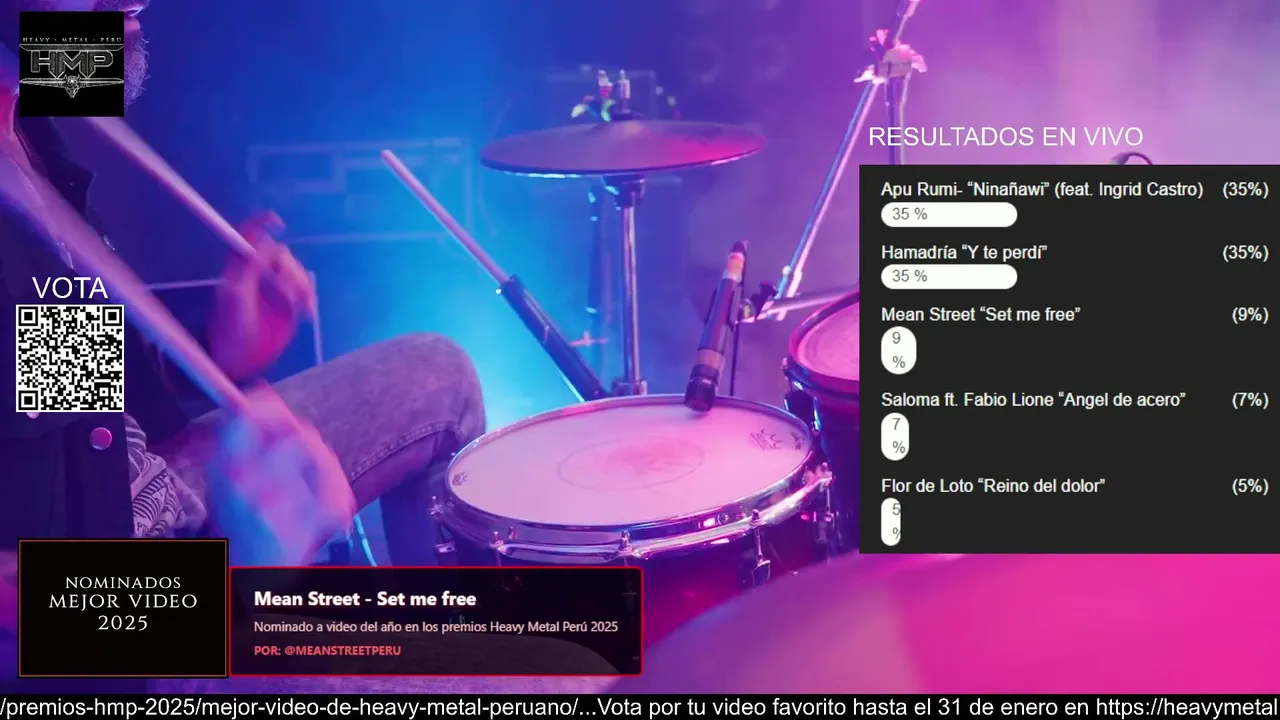
Task: Click the scrolling premios-hmp-2025 URL ticker
Action: pos(289,707)
